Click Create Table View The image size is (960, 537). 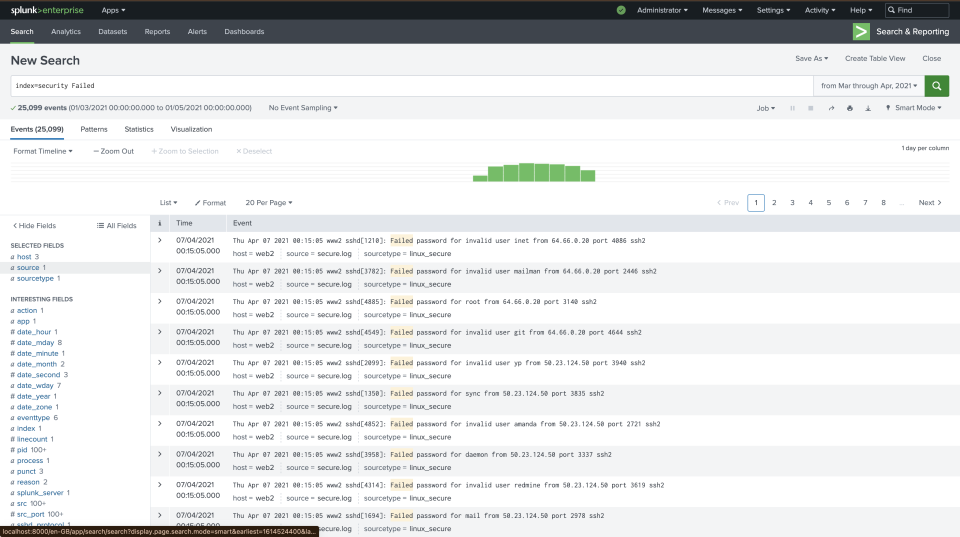point(875,58)
